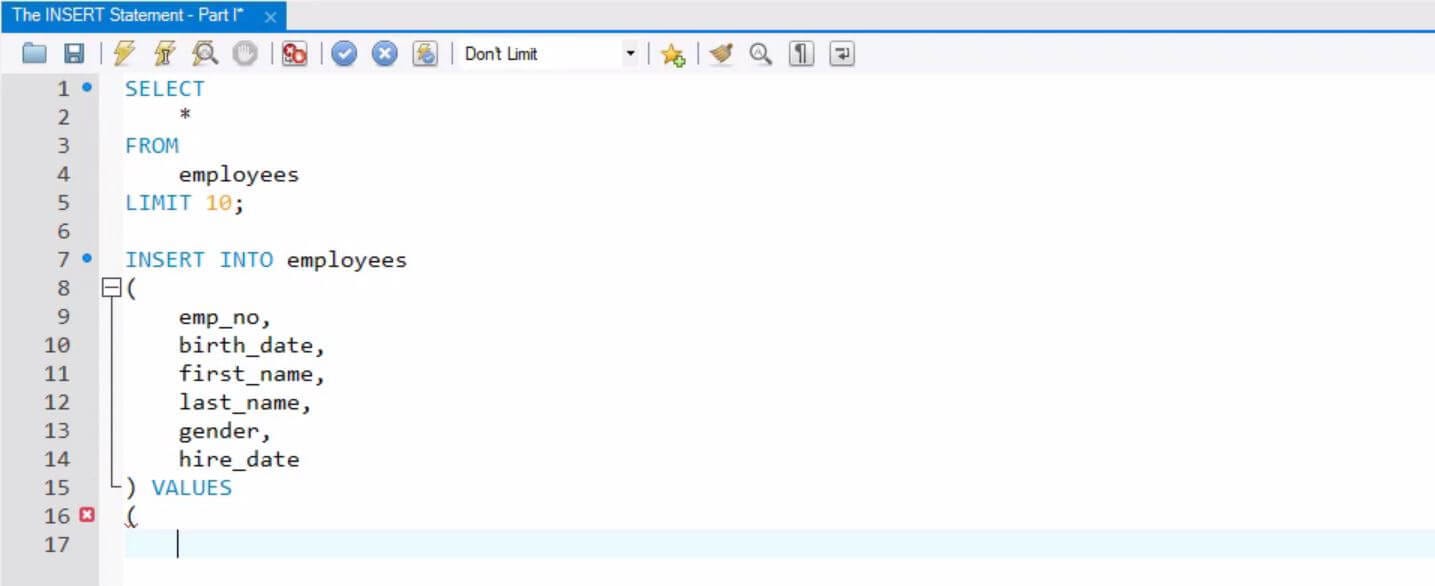Image resolution: width=1435 pixels, height=586 pixels.
Task: Create a new snippet using the star icon
Action: (672, 53)
